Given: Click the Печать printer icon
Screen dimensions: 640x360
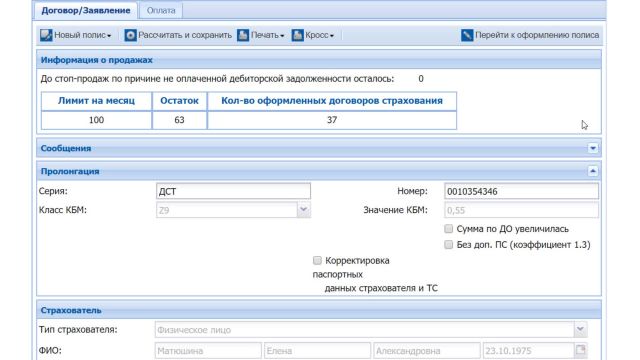Looking at the screenshot, I should click(243, 35).
